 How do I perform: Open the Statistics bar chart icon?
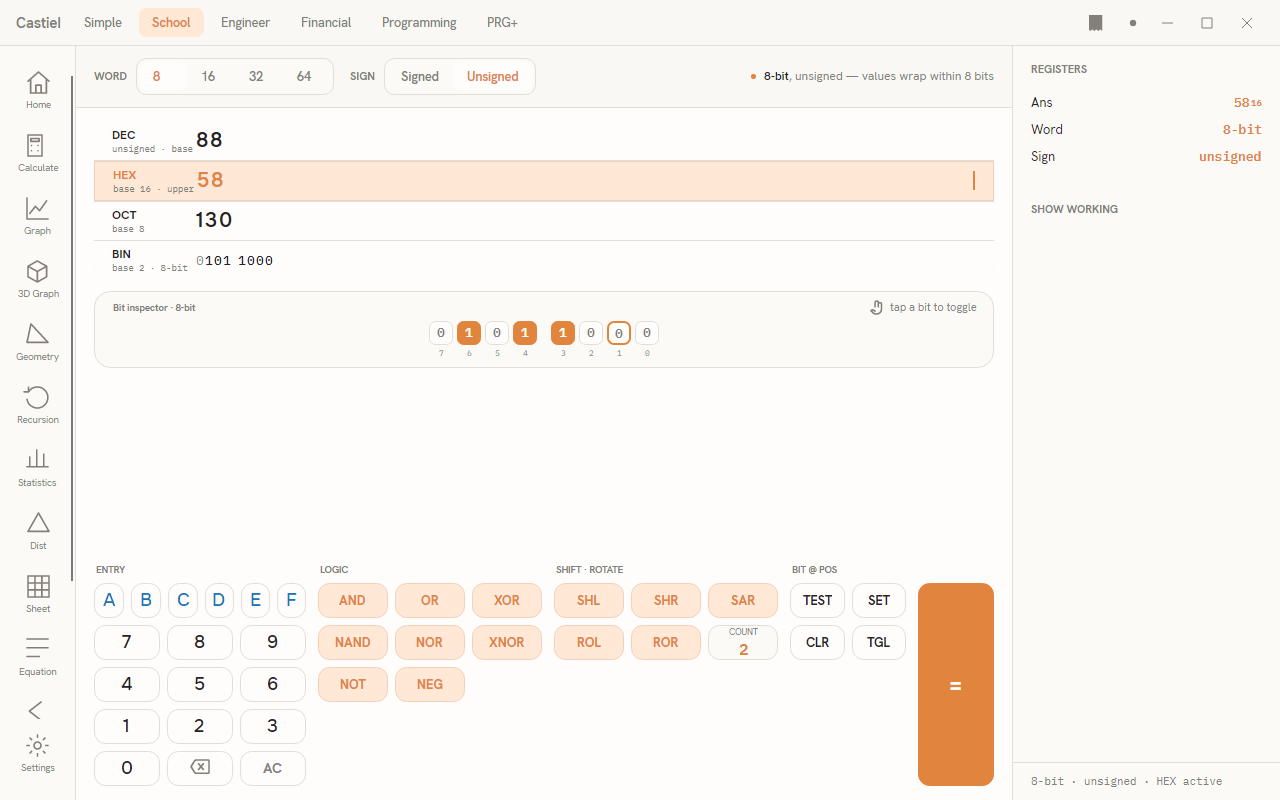38,467
